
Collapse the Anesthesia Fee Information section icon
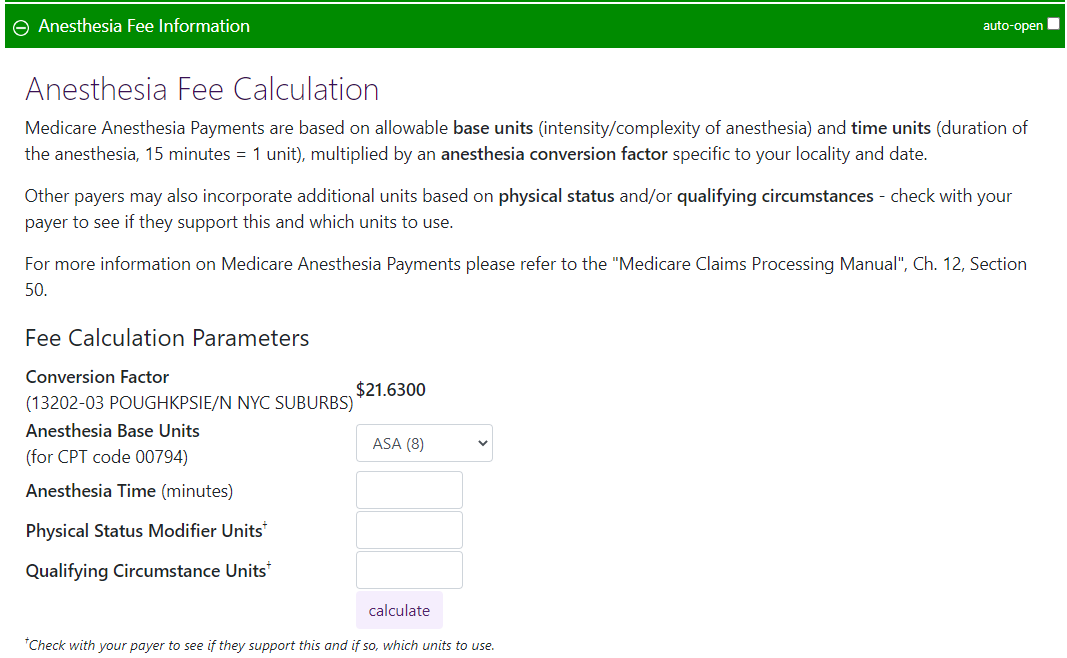pos(21,27)
